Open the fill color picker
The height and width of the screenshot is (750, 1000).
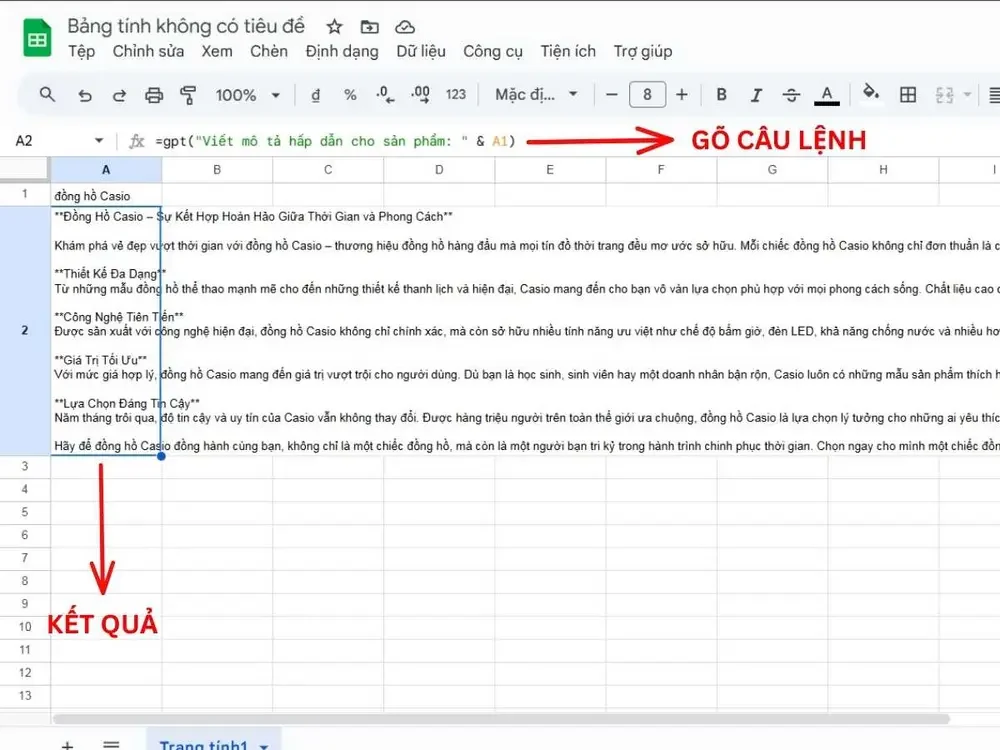pos(871,93)
